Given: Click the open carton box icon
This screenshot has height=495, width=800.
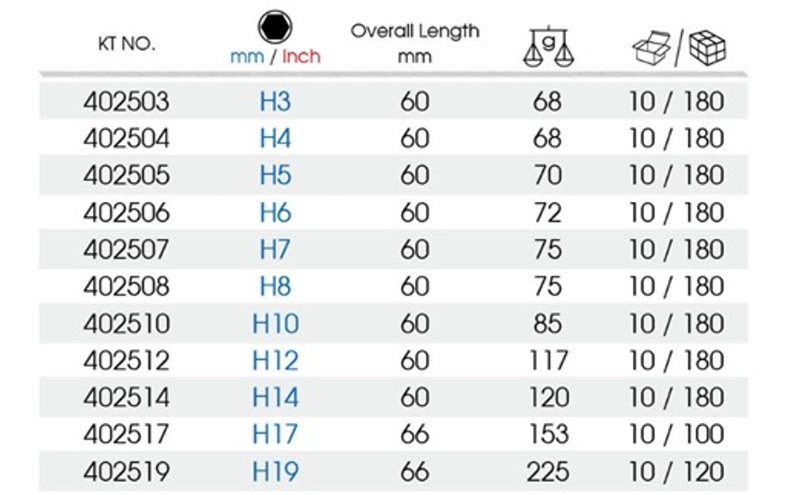Looking at the screenshot, I should coord(652,48).
